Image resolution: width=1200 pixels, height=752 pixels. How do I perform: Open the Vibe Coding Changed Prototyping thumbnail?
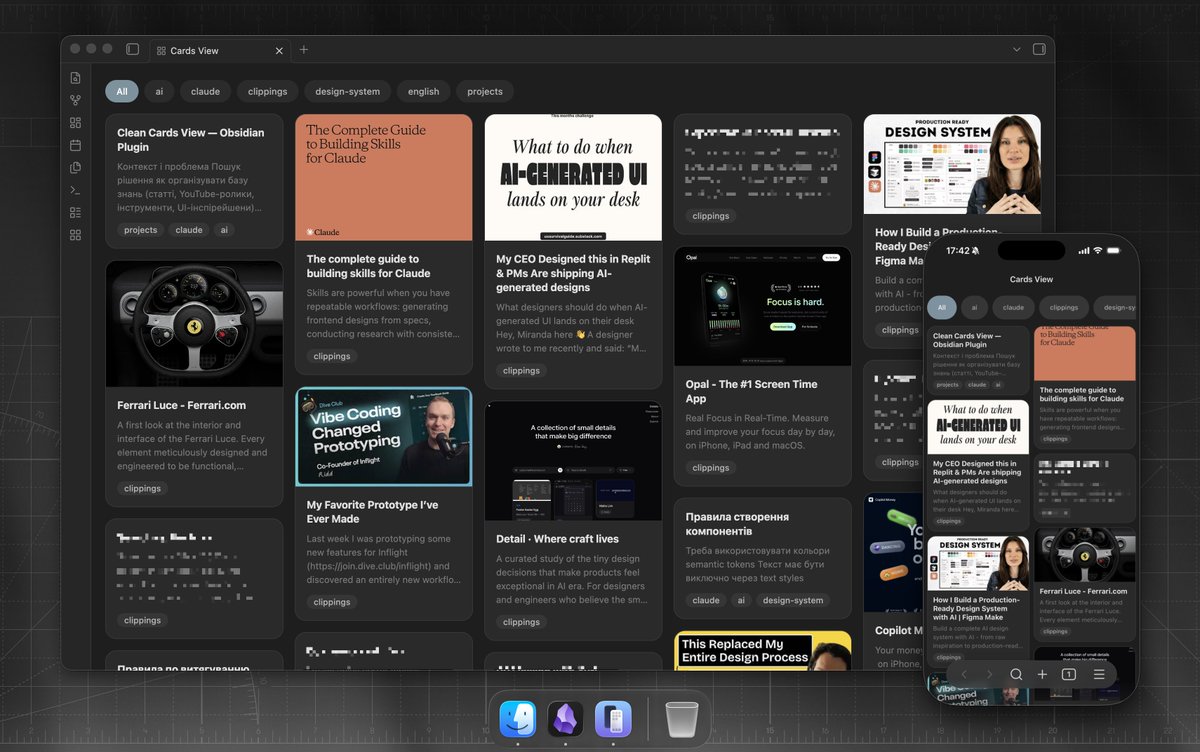383,437
